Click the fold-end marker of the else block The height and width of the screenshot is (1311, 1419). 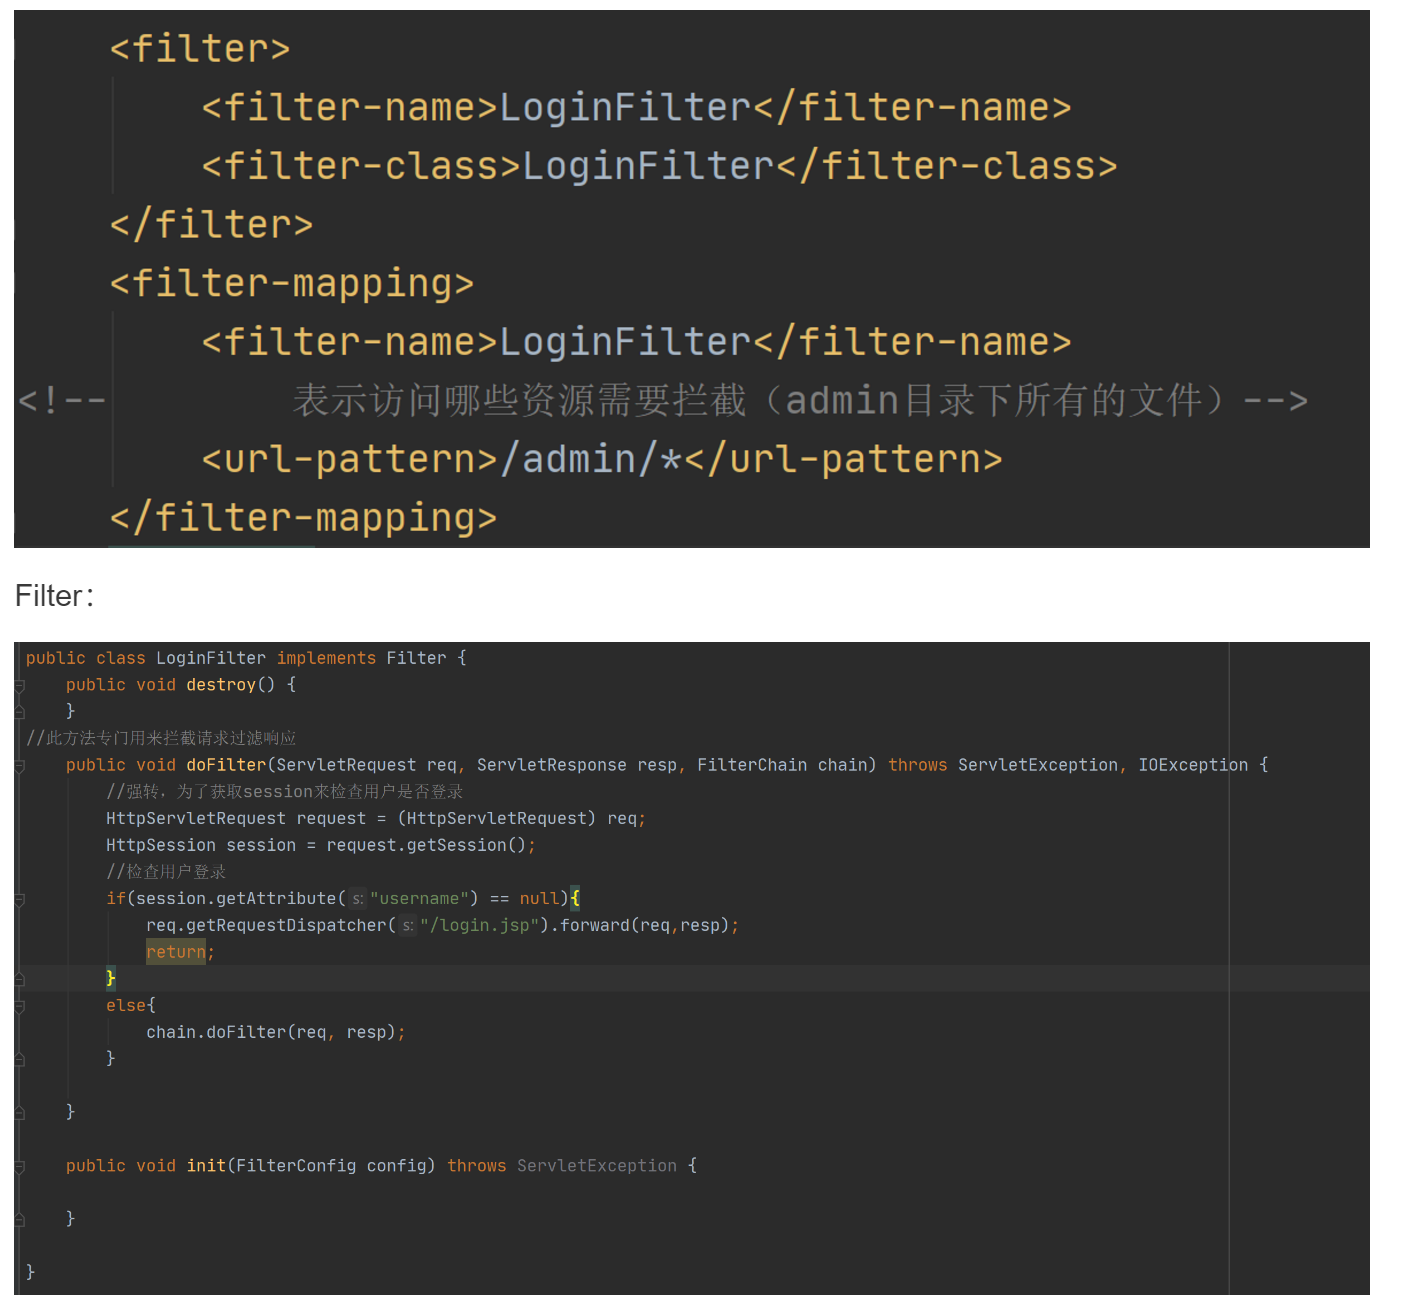point(19,1059)
